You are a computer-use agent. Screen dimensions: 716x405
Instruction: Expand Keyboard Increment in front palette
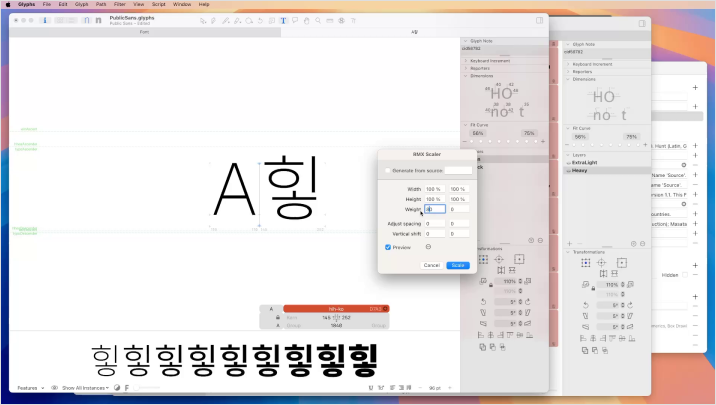466,61
